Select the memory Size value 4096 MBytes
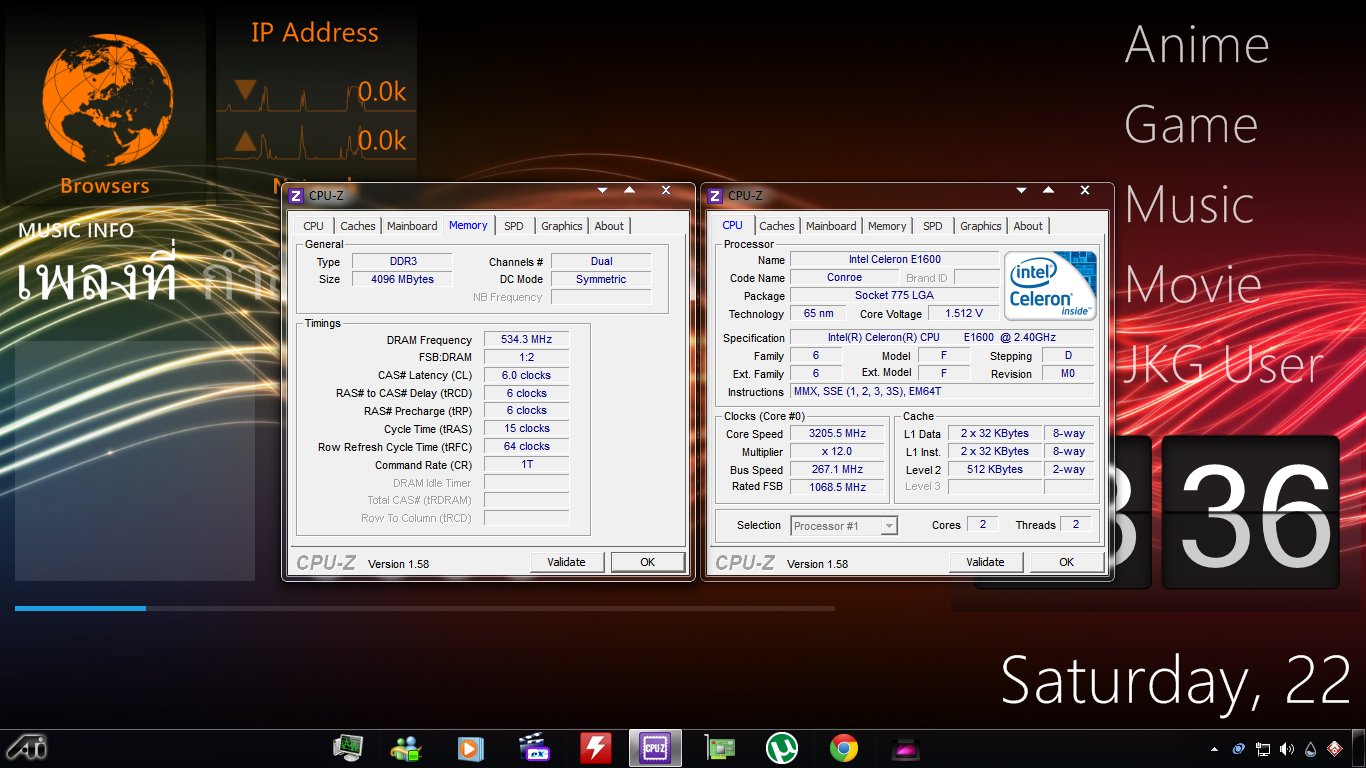 (x=403, y=280)
